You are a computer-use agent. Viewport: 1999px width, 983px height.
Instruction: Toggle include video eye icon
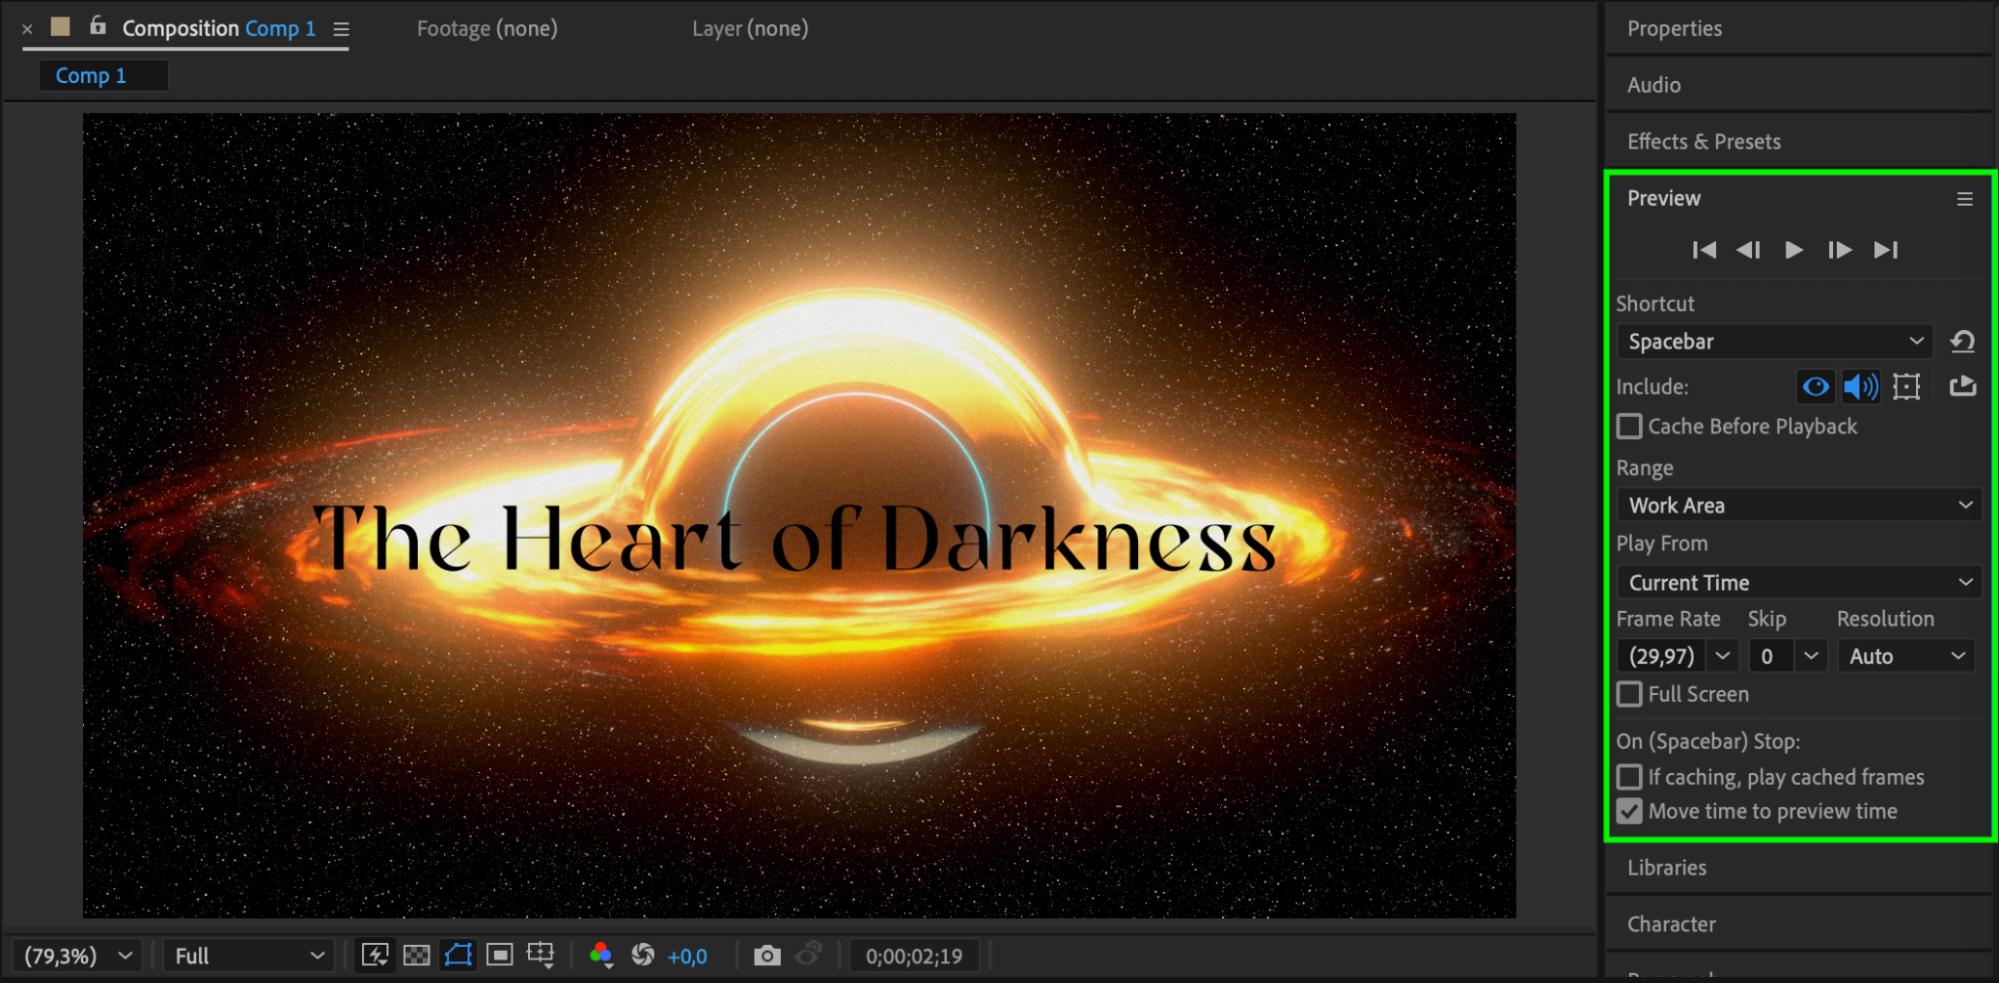1815,387
